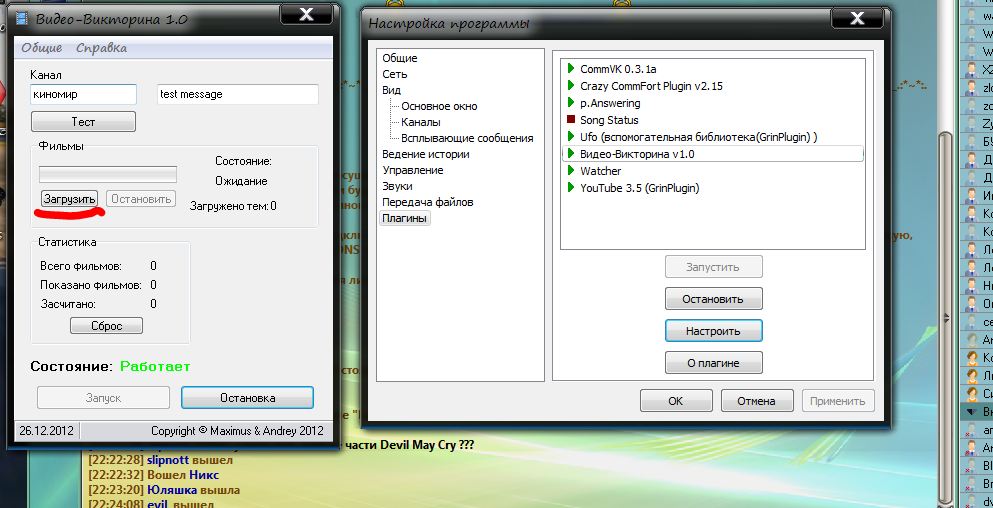
Task: Click the Канал input field with киномир
Action: point(83,94)
